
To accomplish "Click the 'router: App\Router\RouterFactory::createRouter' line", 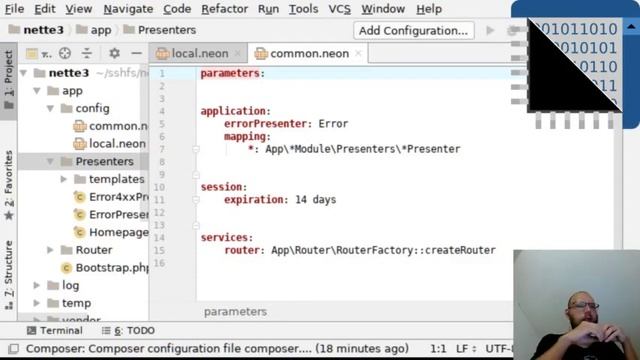I will tap(360, 250).
